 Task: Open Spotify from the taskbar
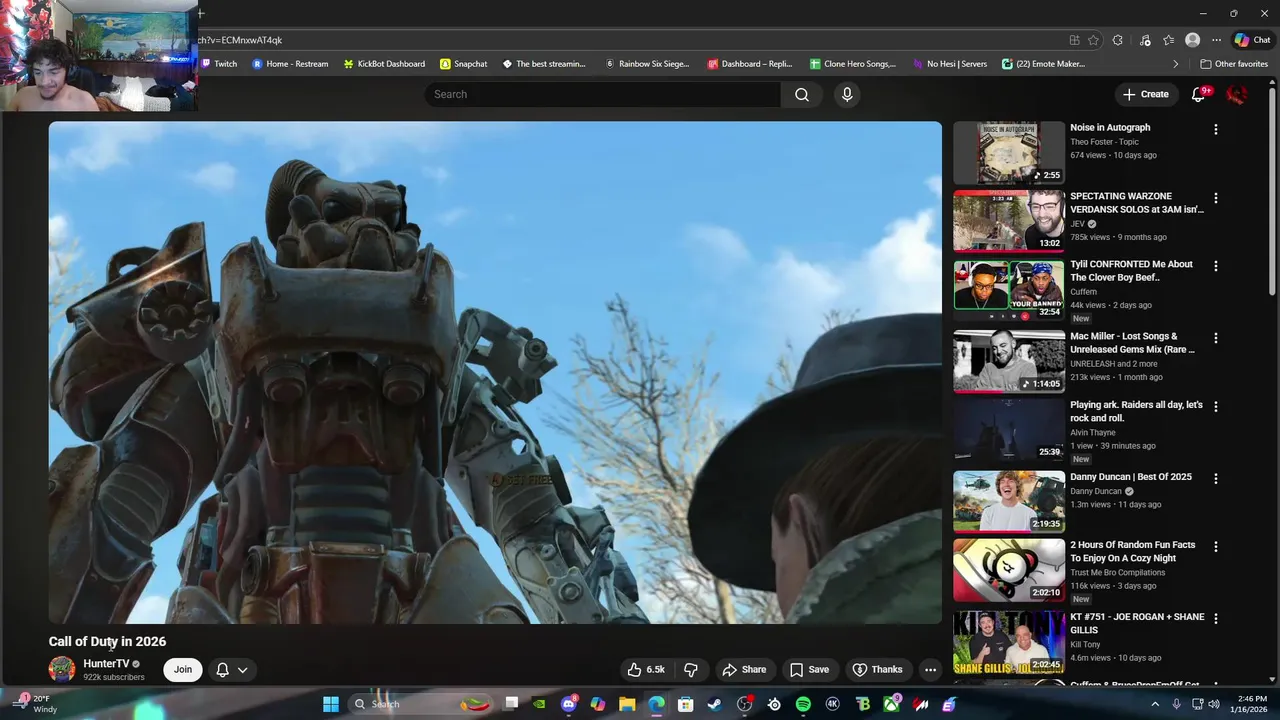point(803,704)
